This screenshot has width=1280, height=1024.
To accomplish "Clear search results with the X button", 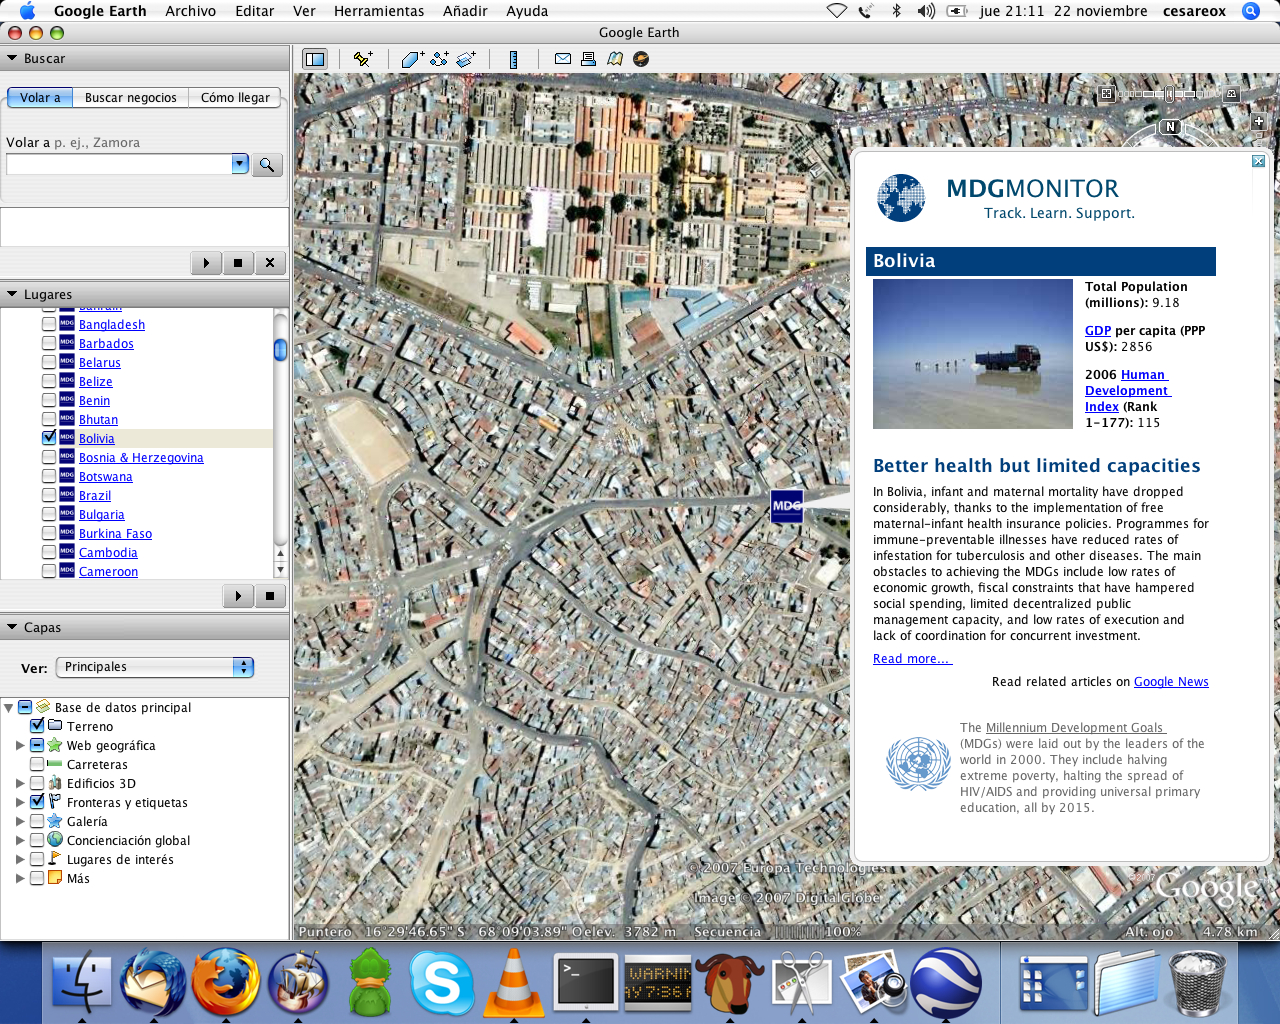I will tap(270, 263).
